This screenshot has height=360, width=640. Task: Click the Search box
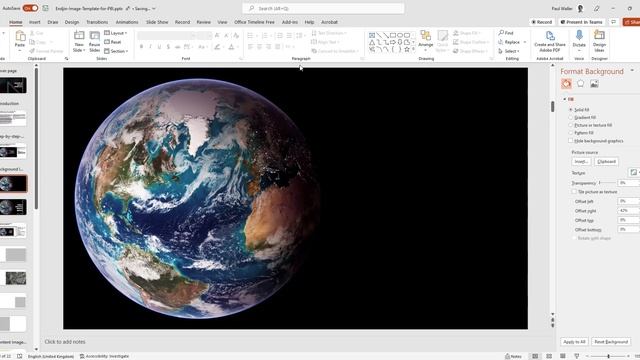click(x=323, y=8)
